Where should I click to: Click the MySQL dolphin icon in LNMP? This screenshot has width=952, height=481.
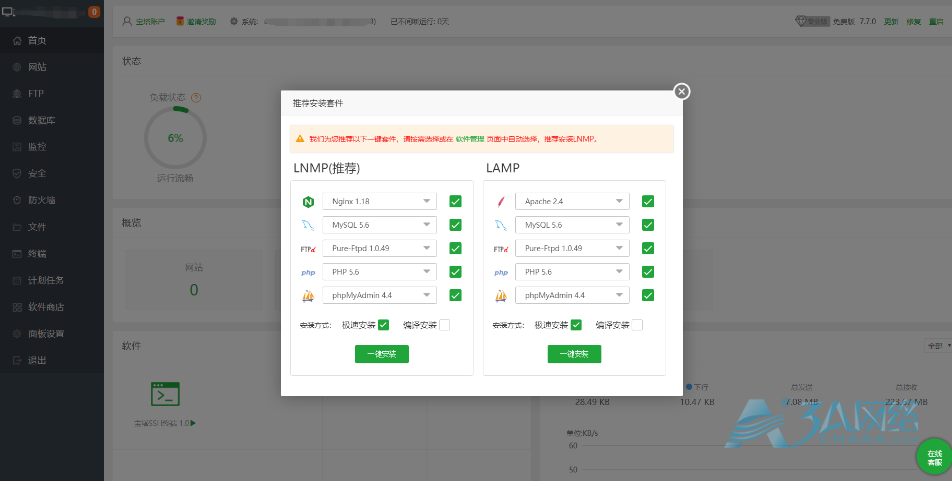pos(308,225)
